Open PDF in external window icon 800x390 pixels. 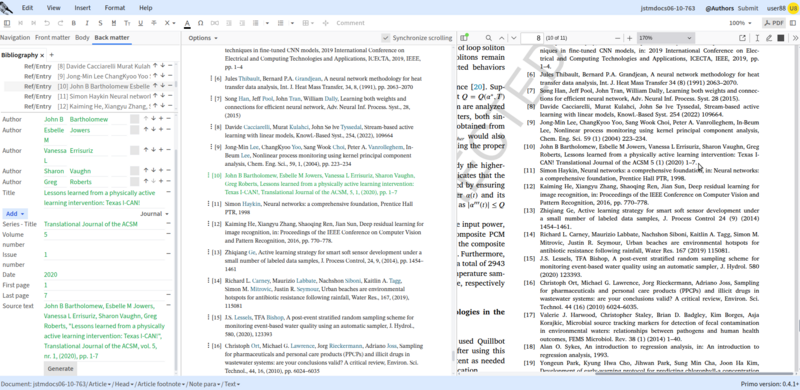coord(742,38)
